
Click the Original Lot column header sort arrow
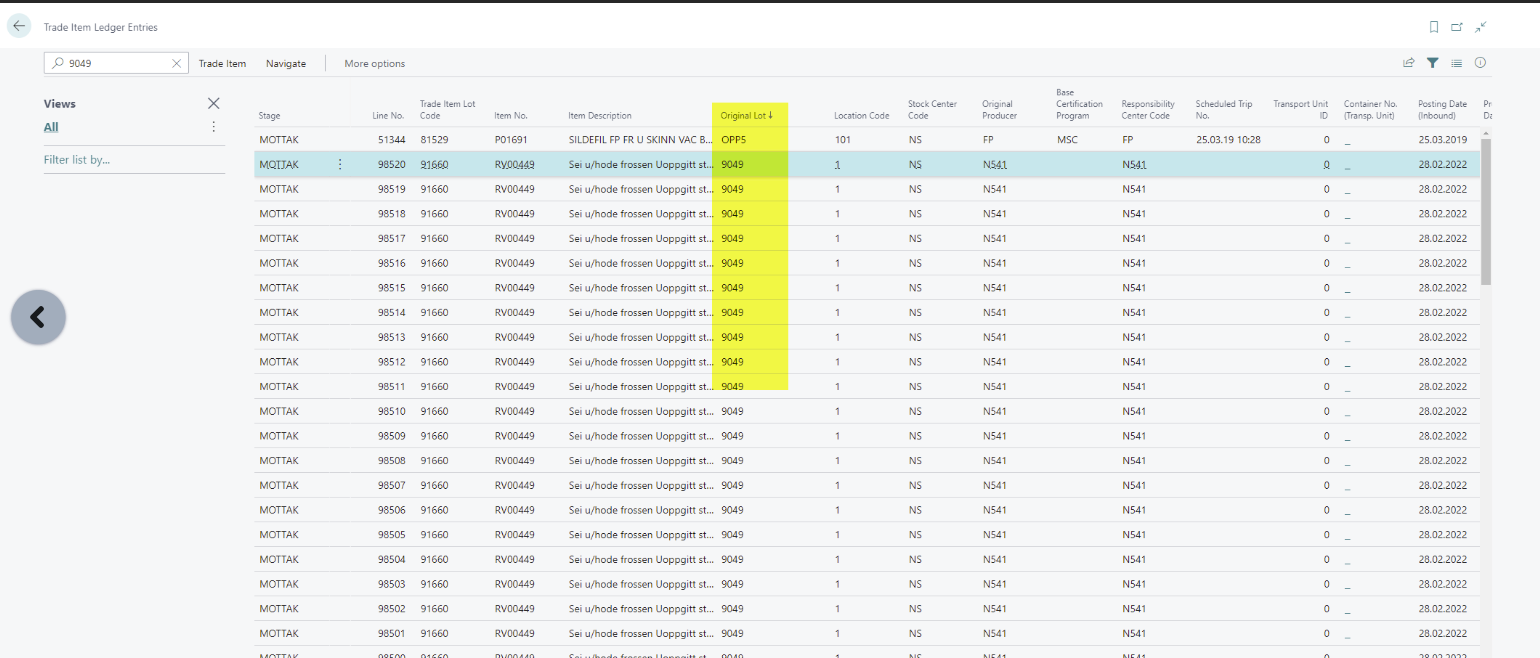771,115
